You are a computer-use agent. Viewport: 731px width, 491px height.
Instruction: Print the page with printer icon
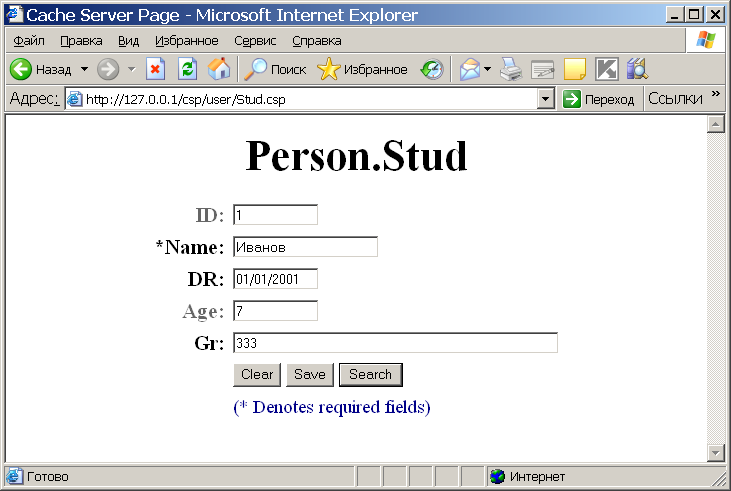point(511,69)
